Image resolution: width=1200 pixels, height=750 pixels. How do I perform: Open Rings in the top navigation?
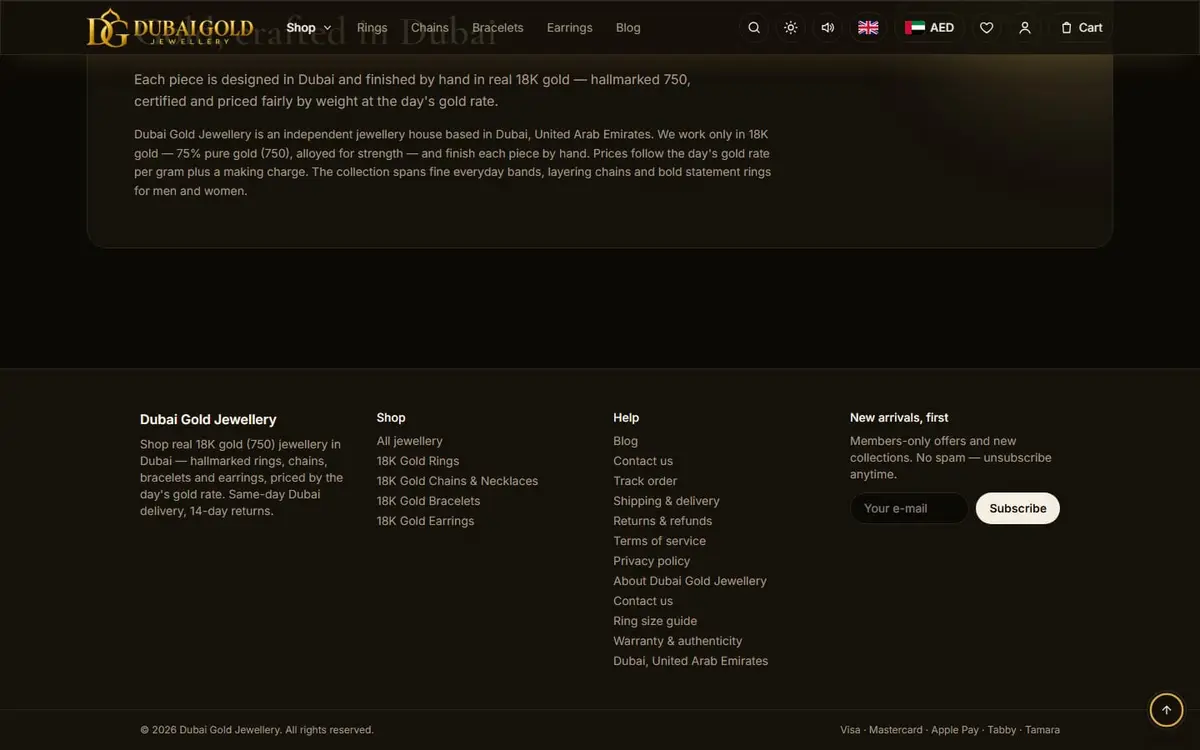pyautogui.click(x=372, y=28)
